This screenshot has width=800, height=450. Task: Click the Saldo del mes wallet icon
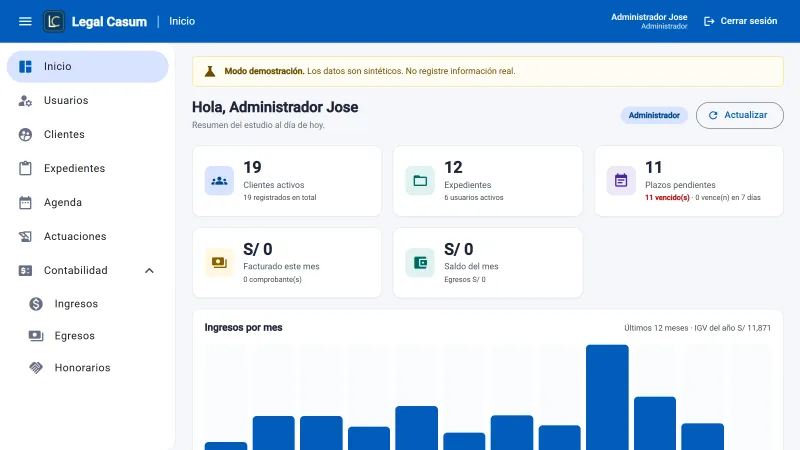pyautogui.click(x=420, y=262)
